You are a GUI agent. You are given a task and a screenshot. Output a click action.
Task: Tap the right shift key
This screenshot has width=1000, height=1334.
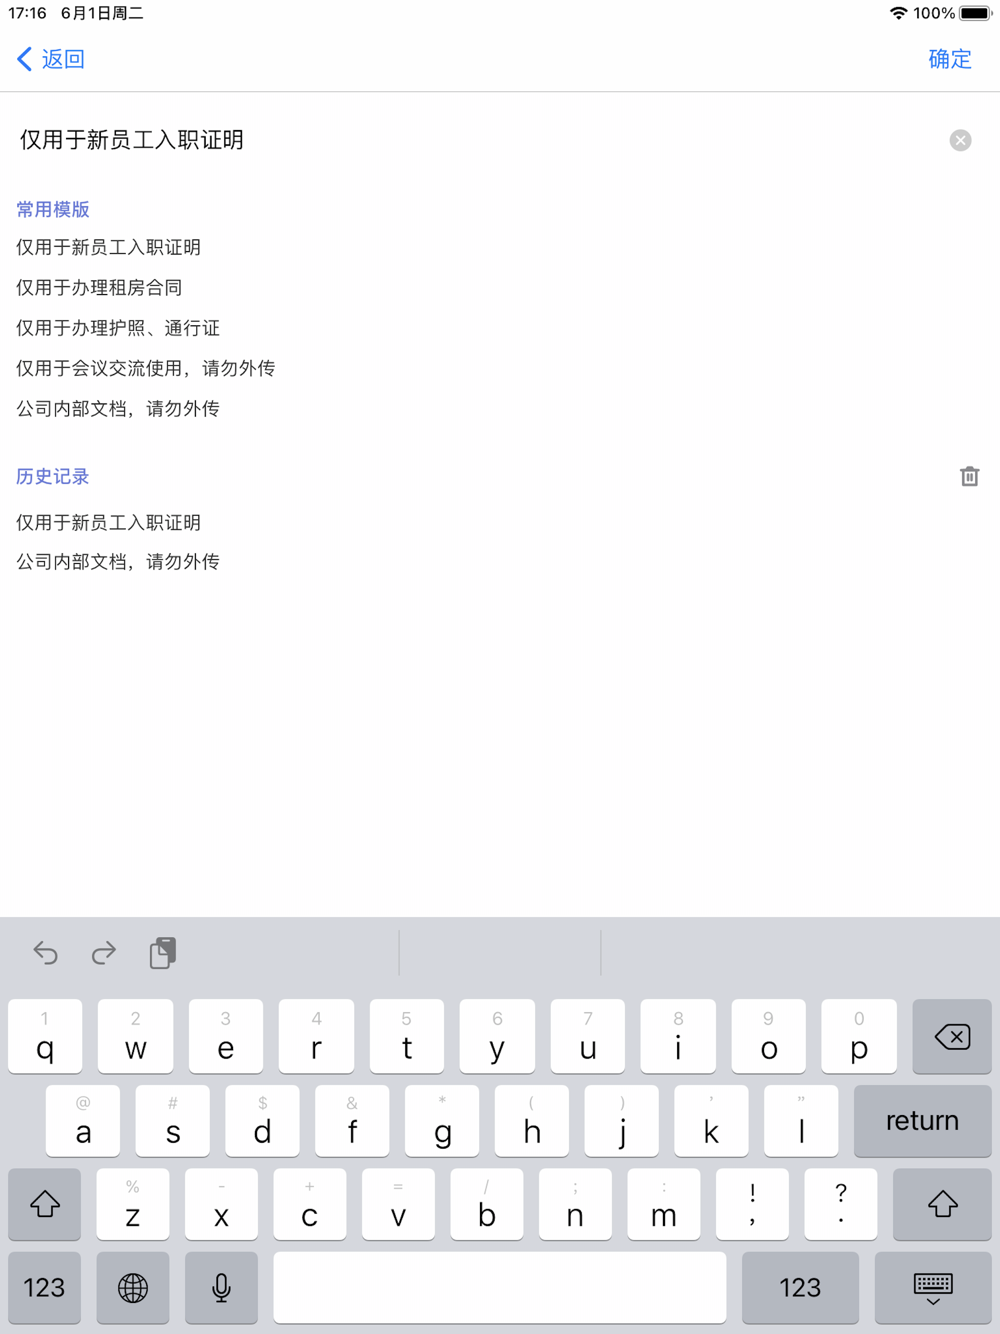tap(942, 1204)
